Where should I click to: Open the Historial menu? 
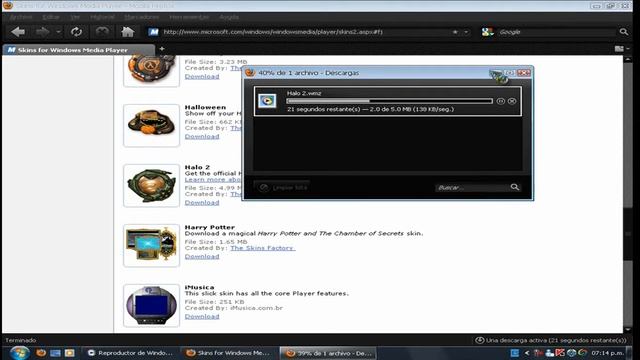102,17
